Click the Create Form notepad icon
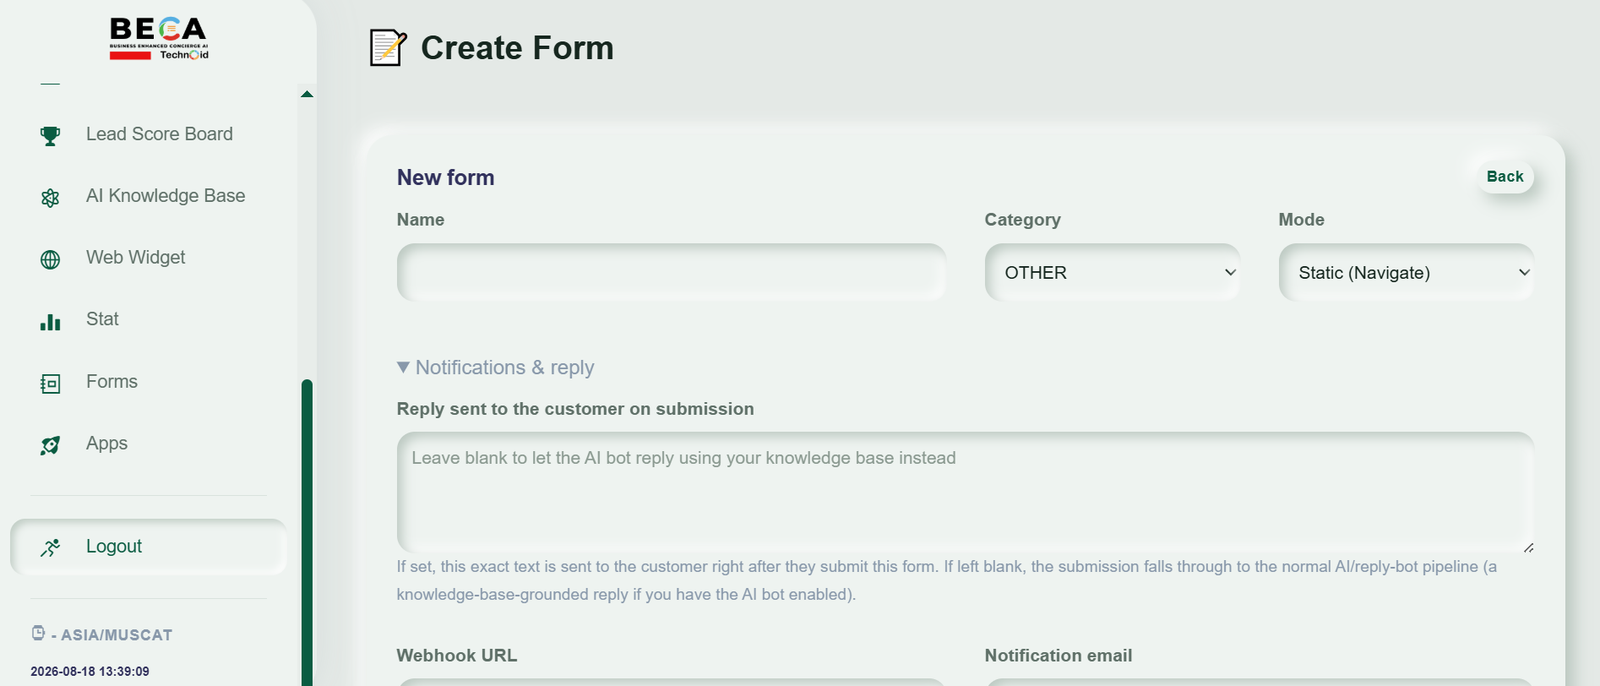This screenshot has width=1600, height=686. point(388,48)
